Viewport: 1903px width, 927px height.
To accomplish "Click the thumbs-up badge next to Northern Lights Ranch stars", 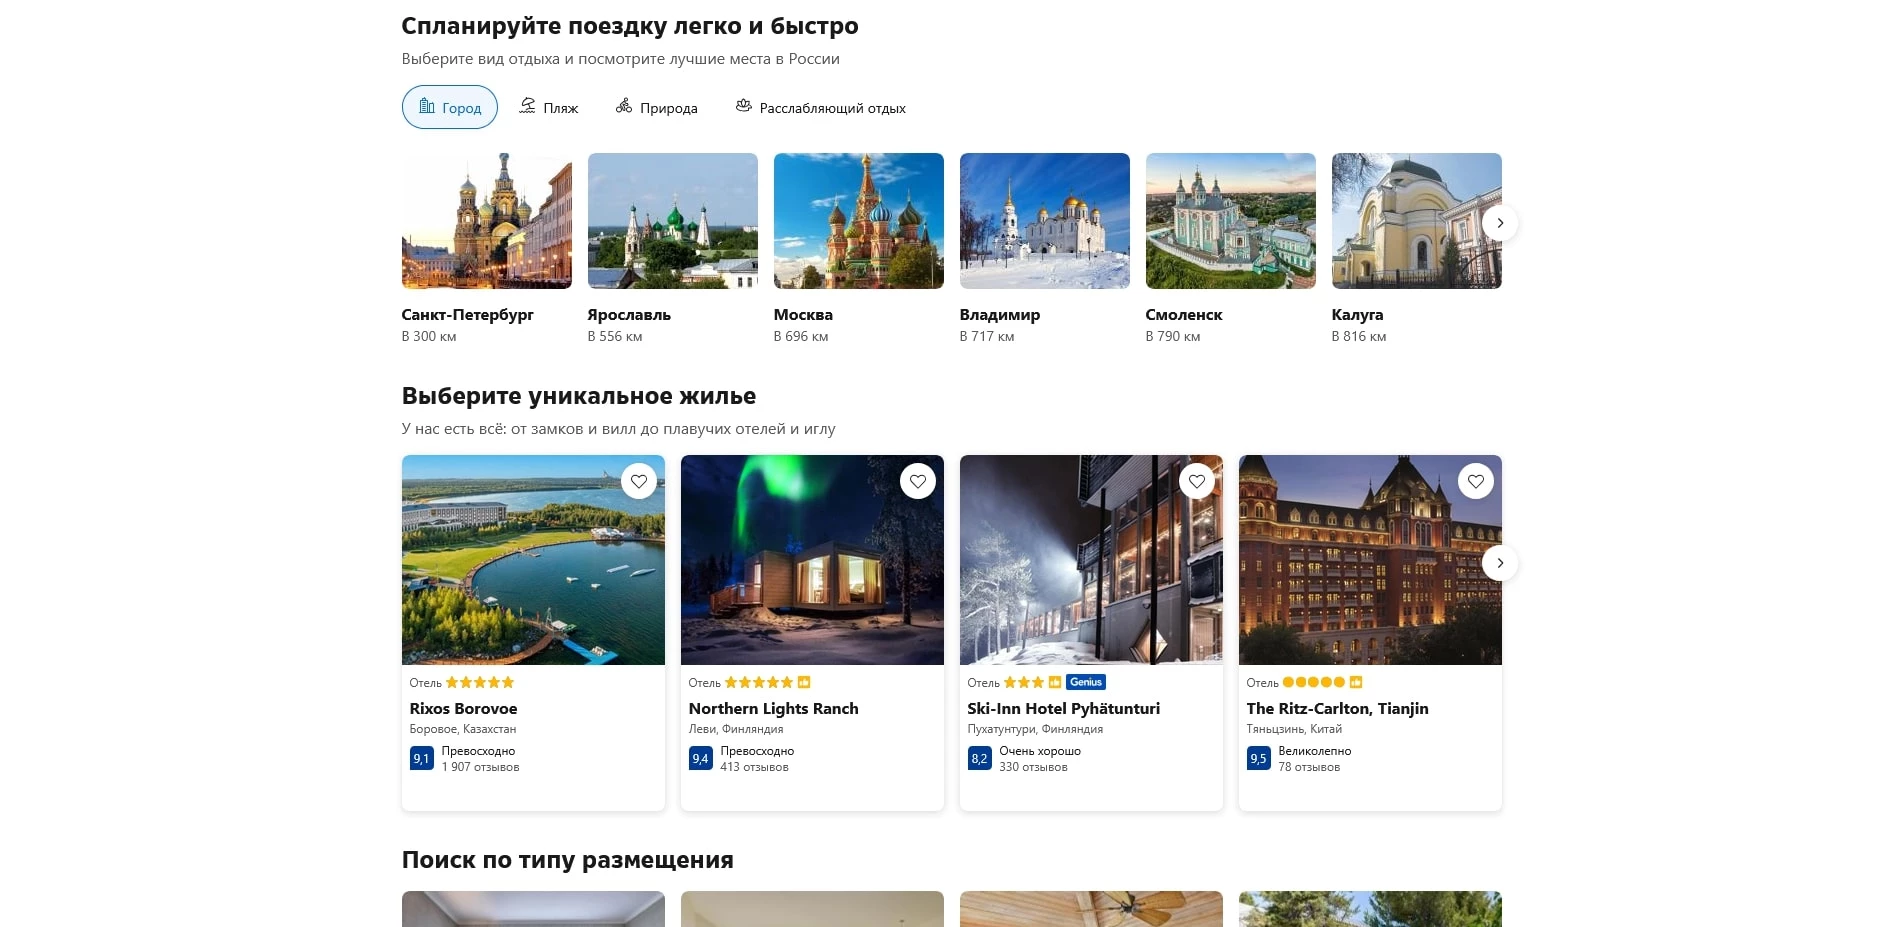I will (x=806, y=682).
